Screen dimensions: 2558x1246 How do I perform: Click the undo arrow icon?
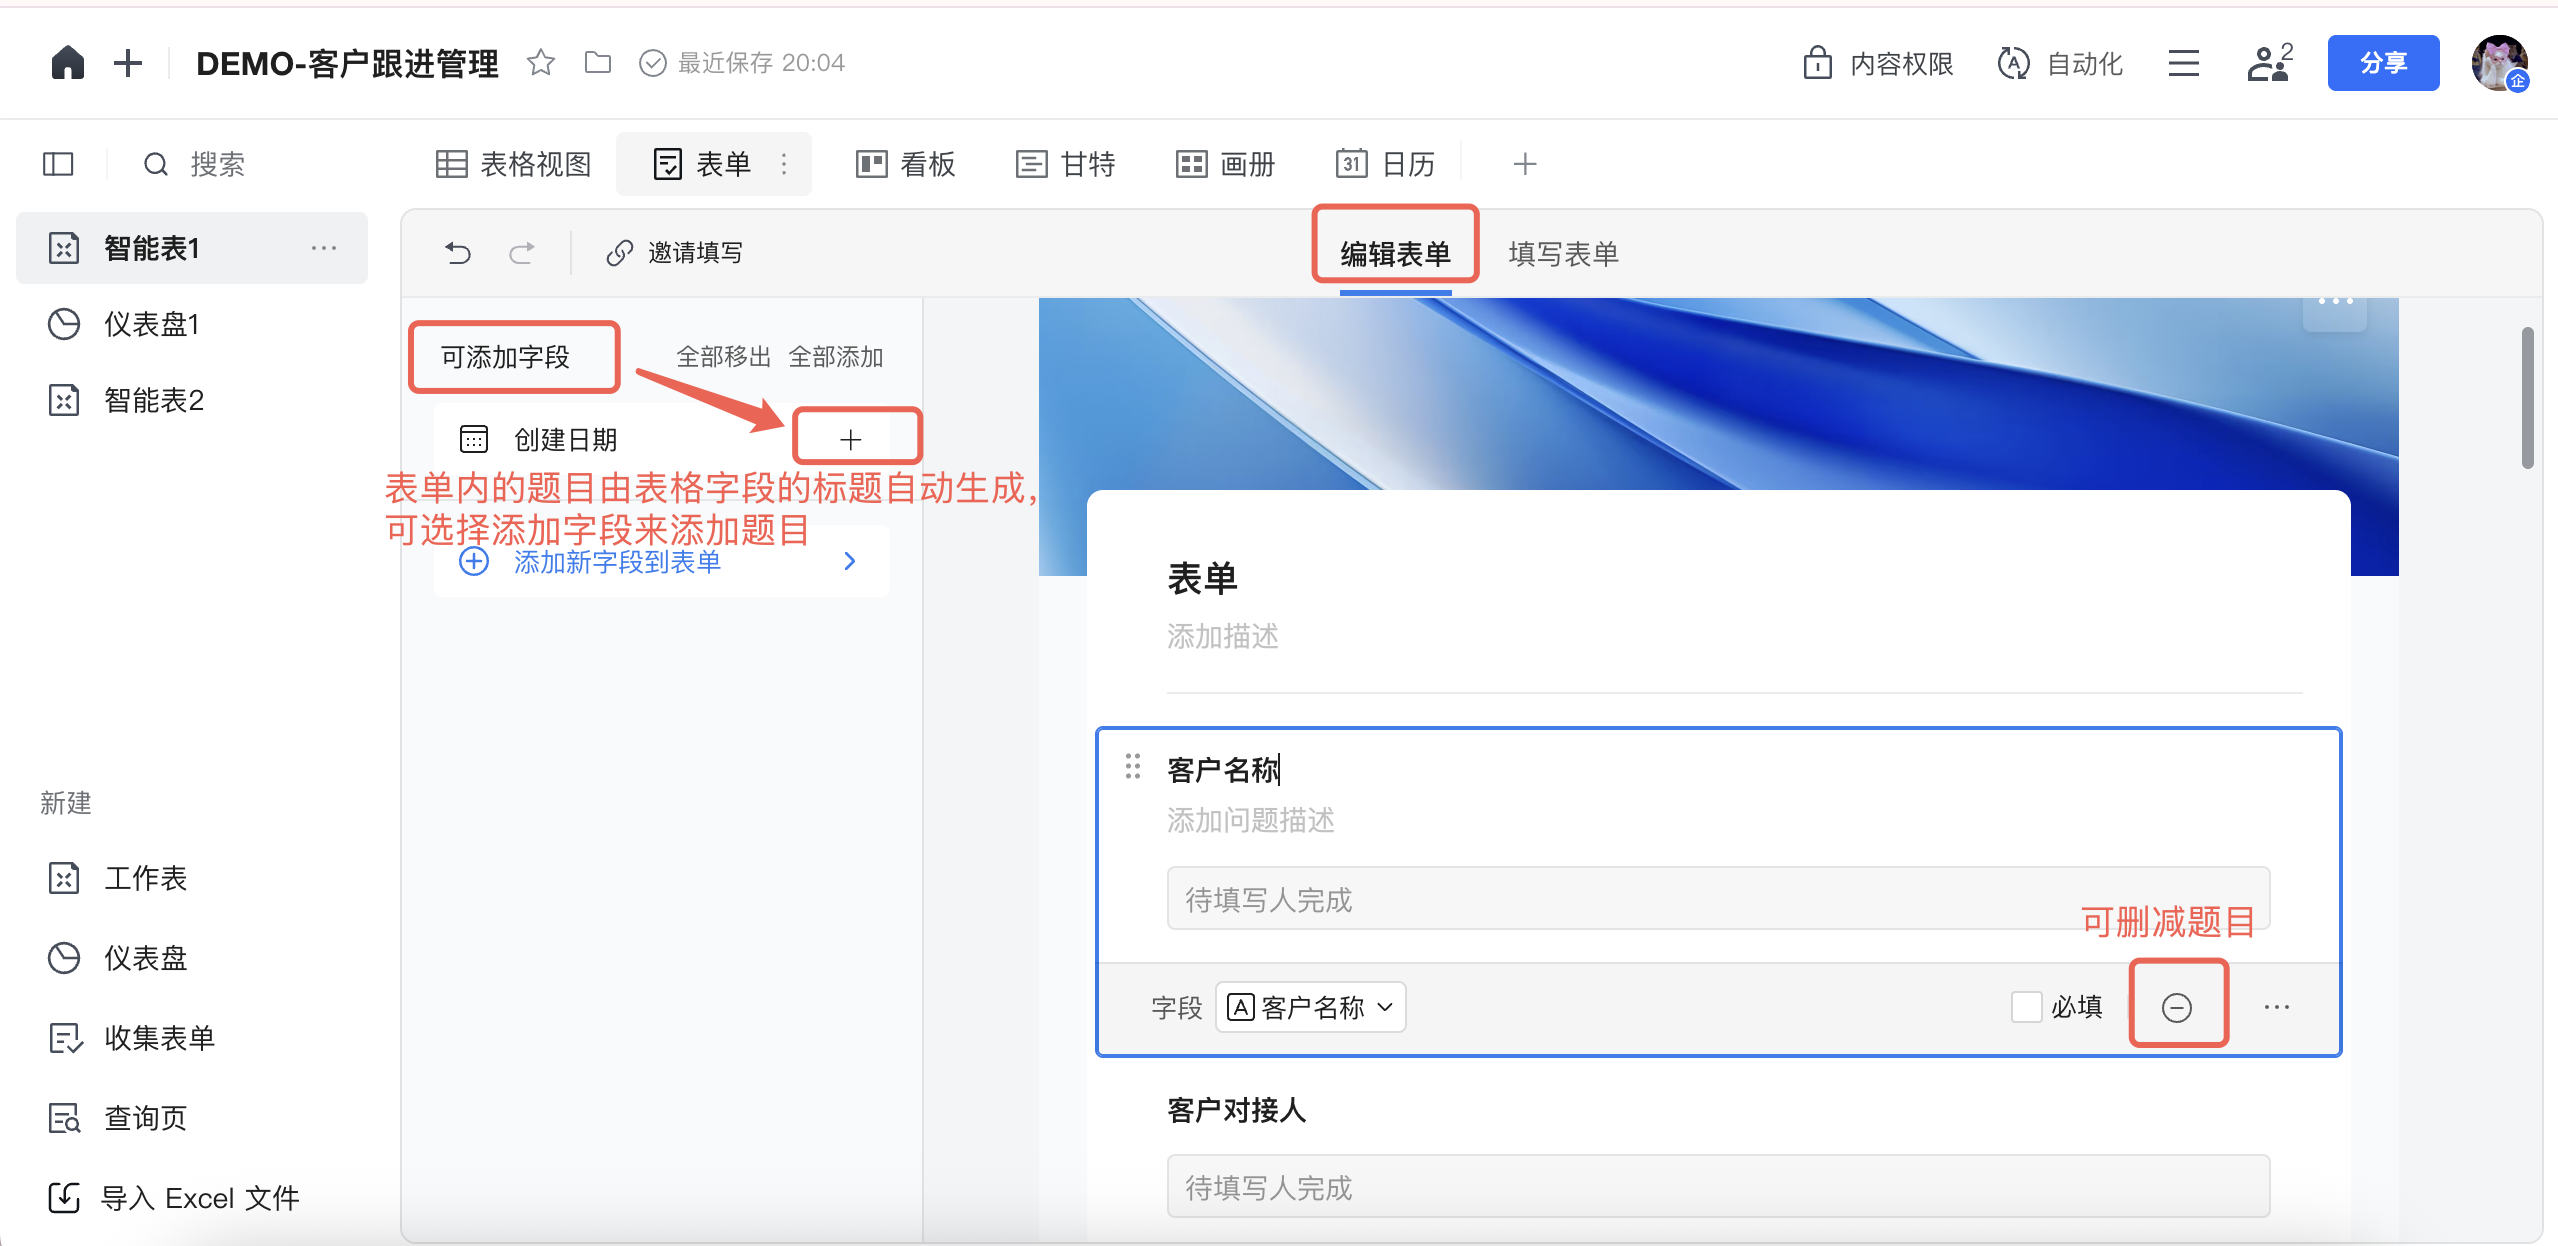coord(458,253)
